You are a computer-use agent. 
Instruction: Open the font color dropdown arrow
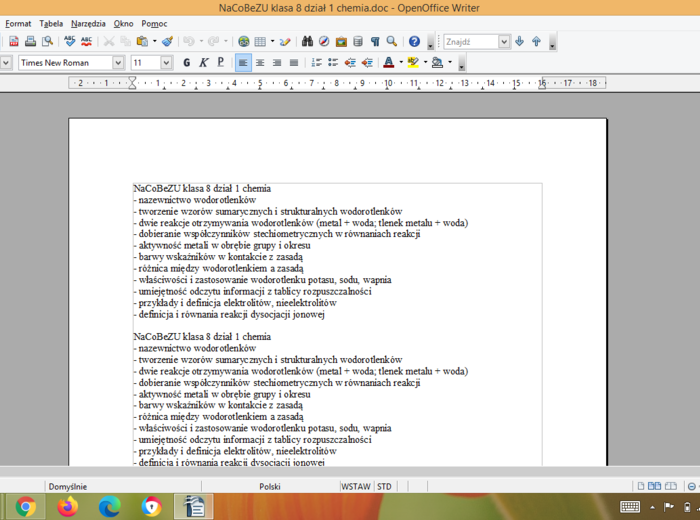coord(401,63)
